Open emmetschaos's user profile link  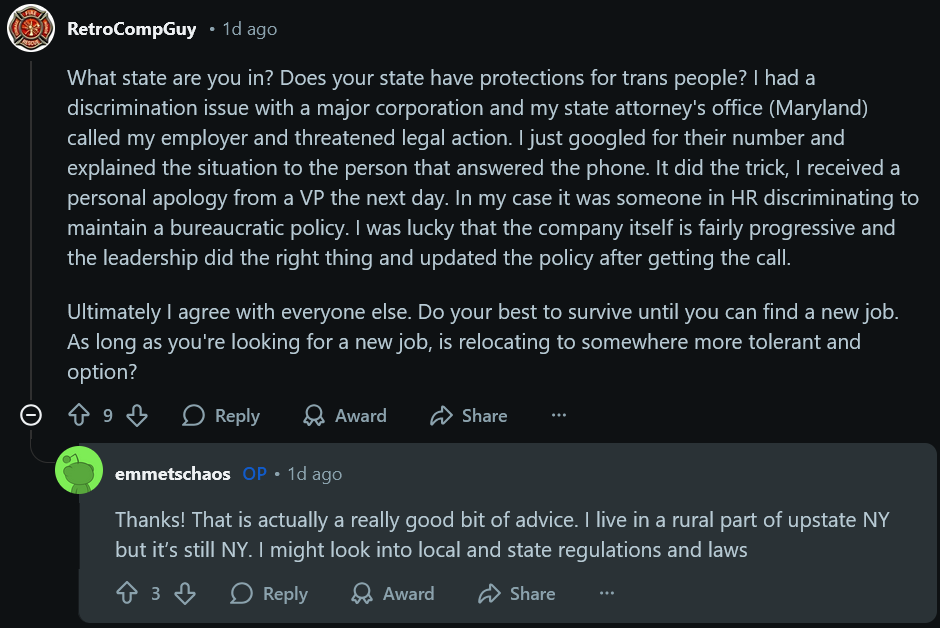173,474
